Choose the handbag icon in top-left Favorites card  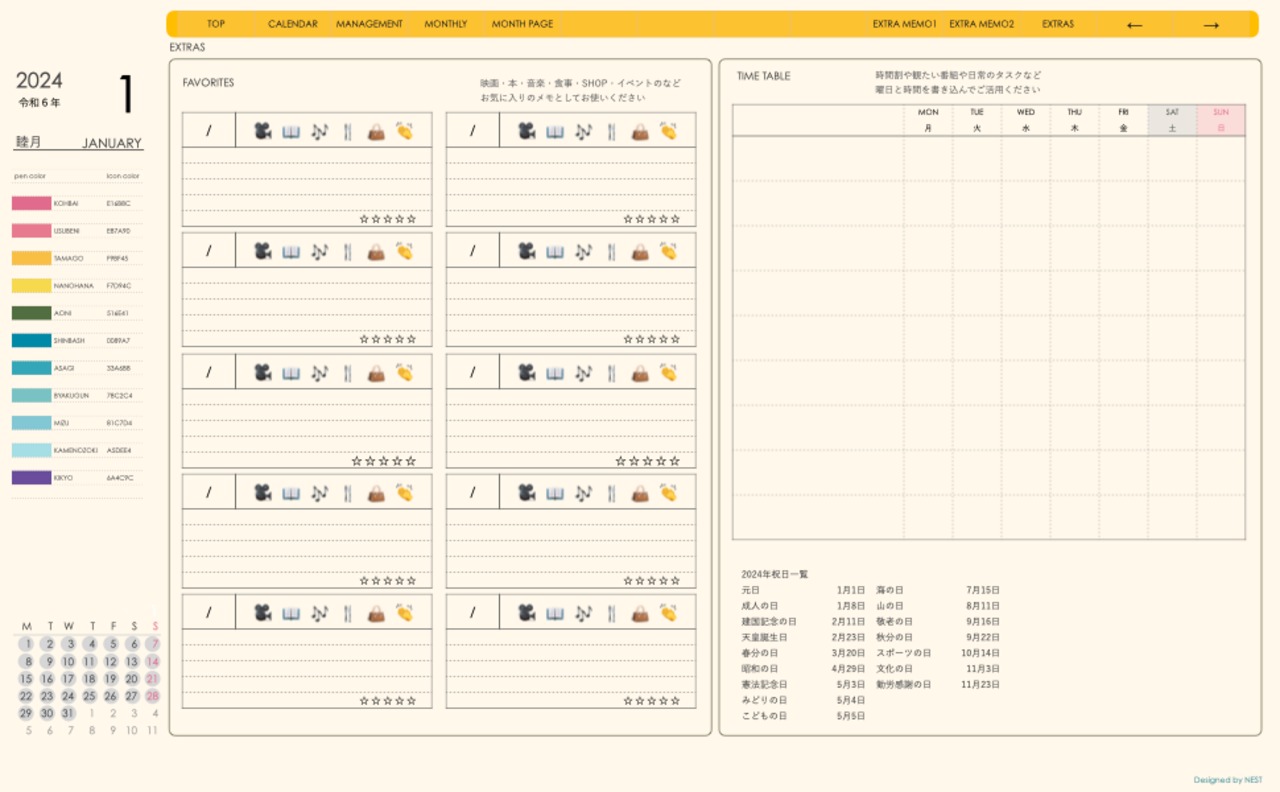click(x=376, y=131)
